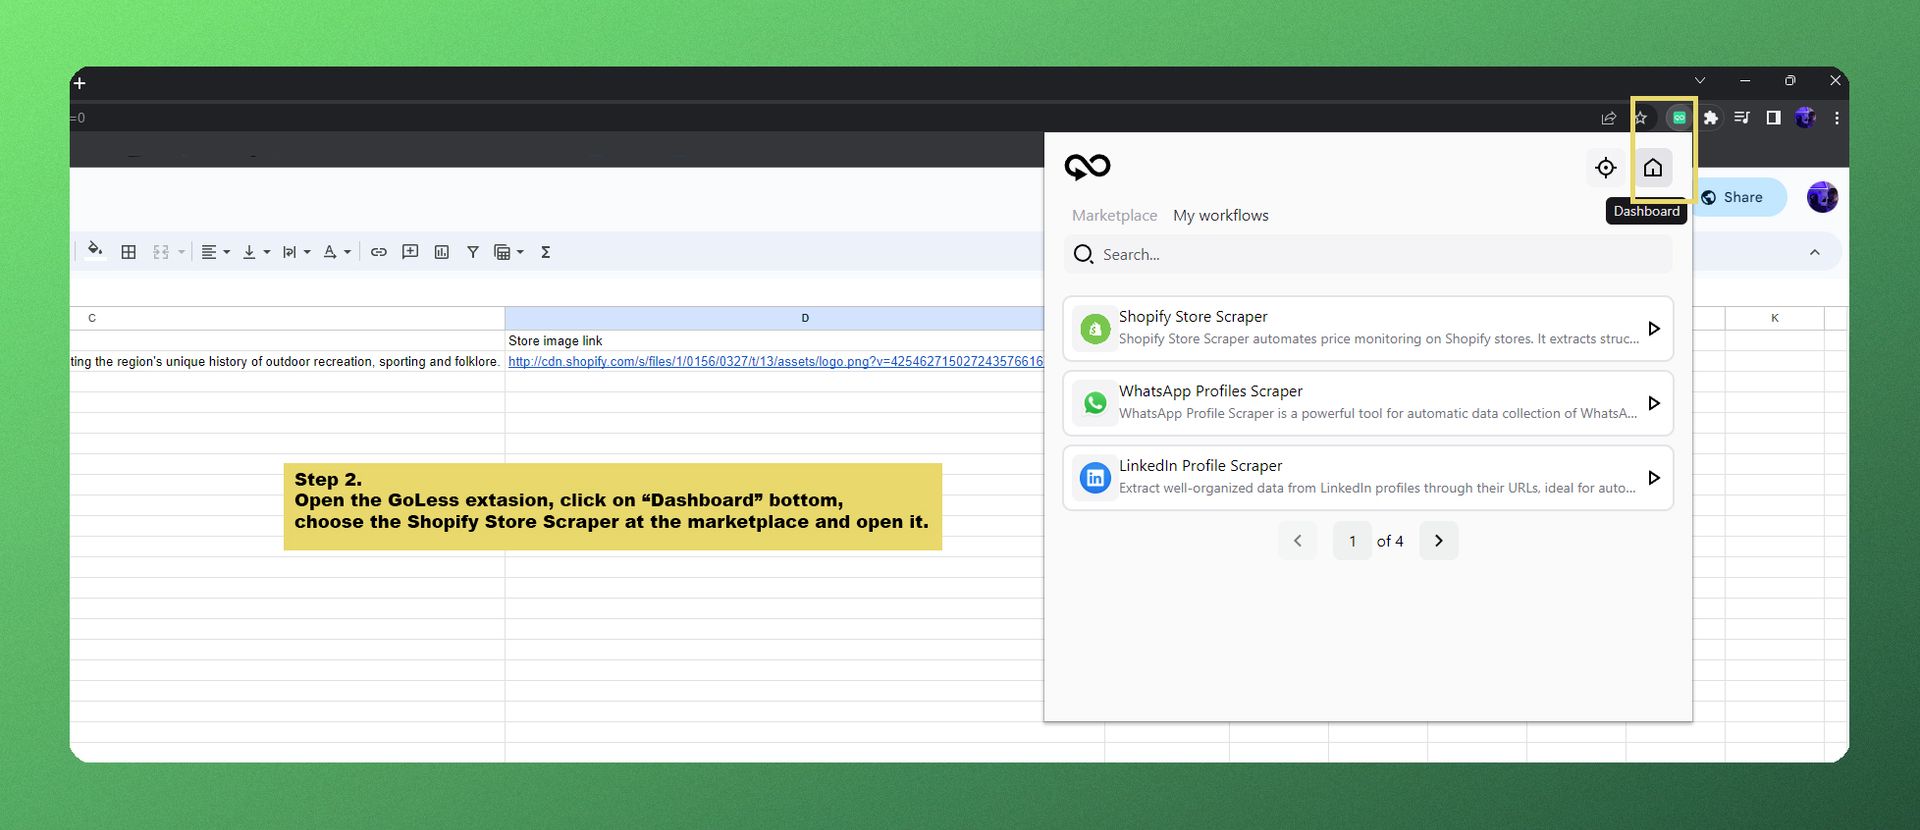Open the media control playlist icon
This screenshot has height=830, width=1920.
1742,118
